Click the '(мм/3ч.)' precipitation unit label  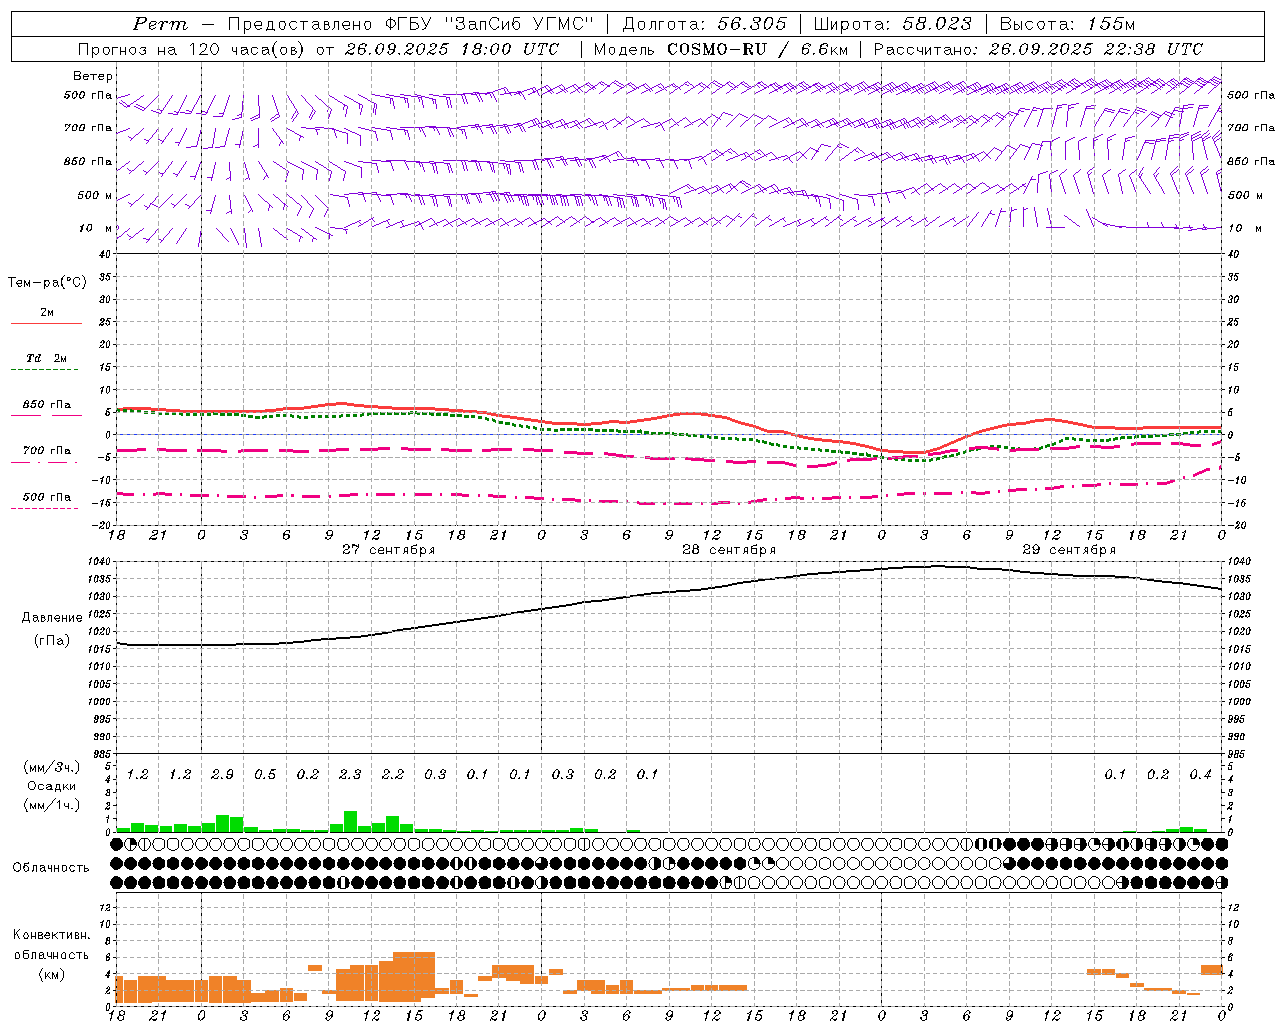[52, 768]
